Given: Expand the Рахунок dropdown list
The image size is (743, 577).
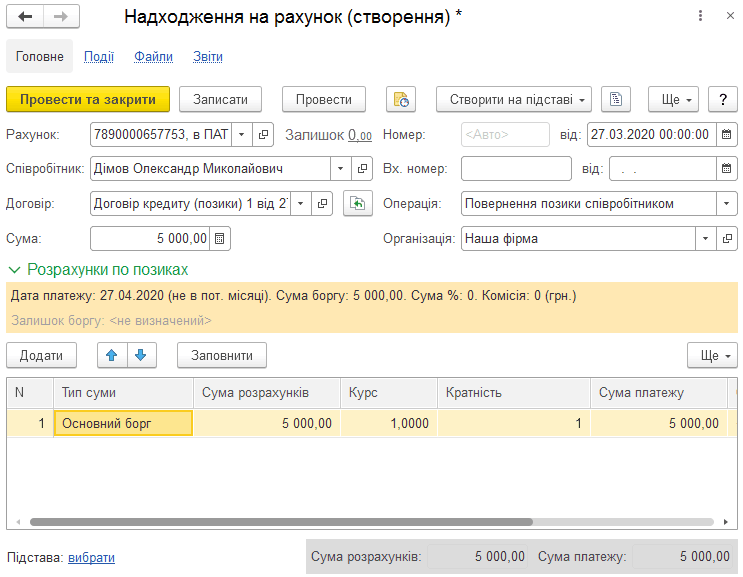Looking at the screenshot, I should 242,135.
